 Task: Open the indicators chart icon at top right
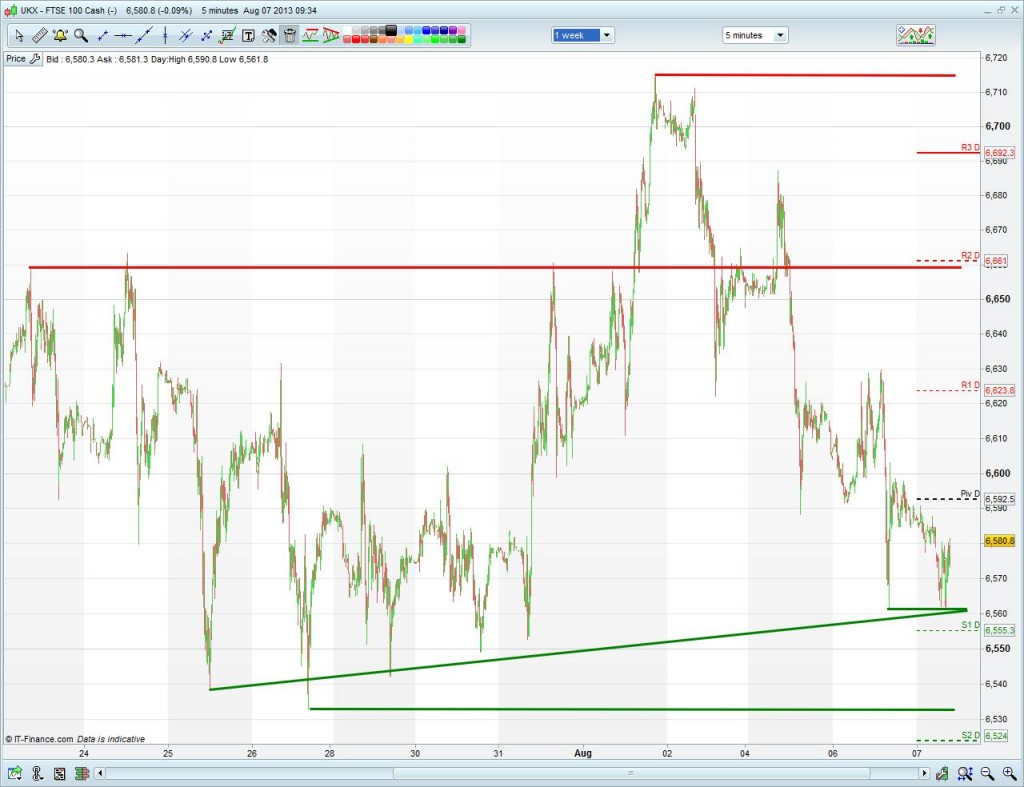point(916,35)
